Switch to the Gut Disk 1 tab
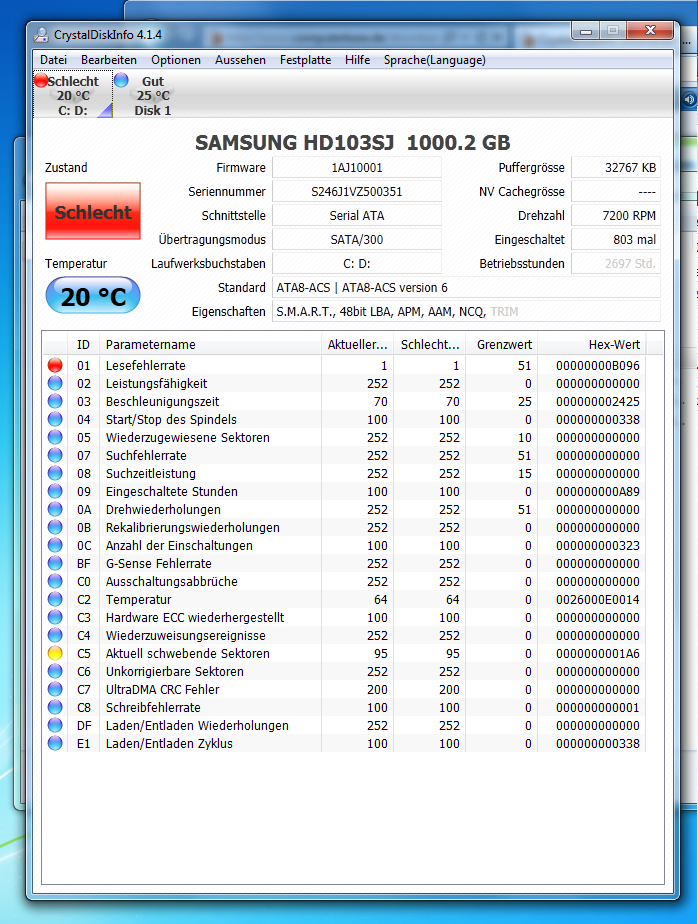Image resolution: width=698 pixels, height=924 pixels. (152, 95)
